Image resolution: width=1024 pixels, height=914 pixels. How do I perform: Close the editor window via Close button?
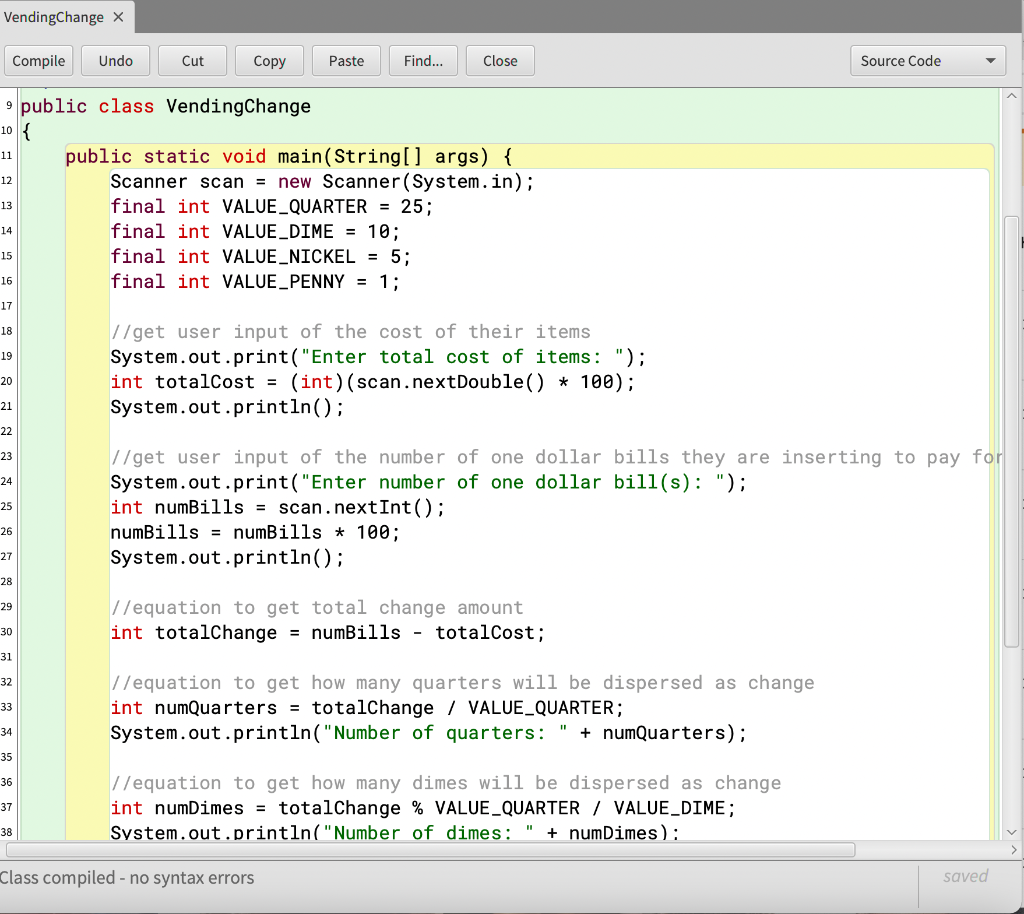click(x=499, y=60)
